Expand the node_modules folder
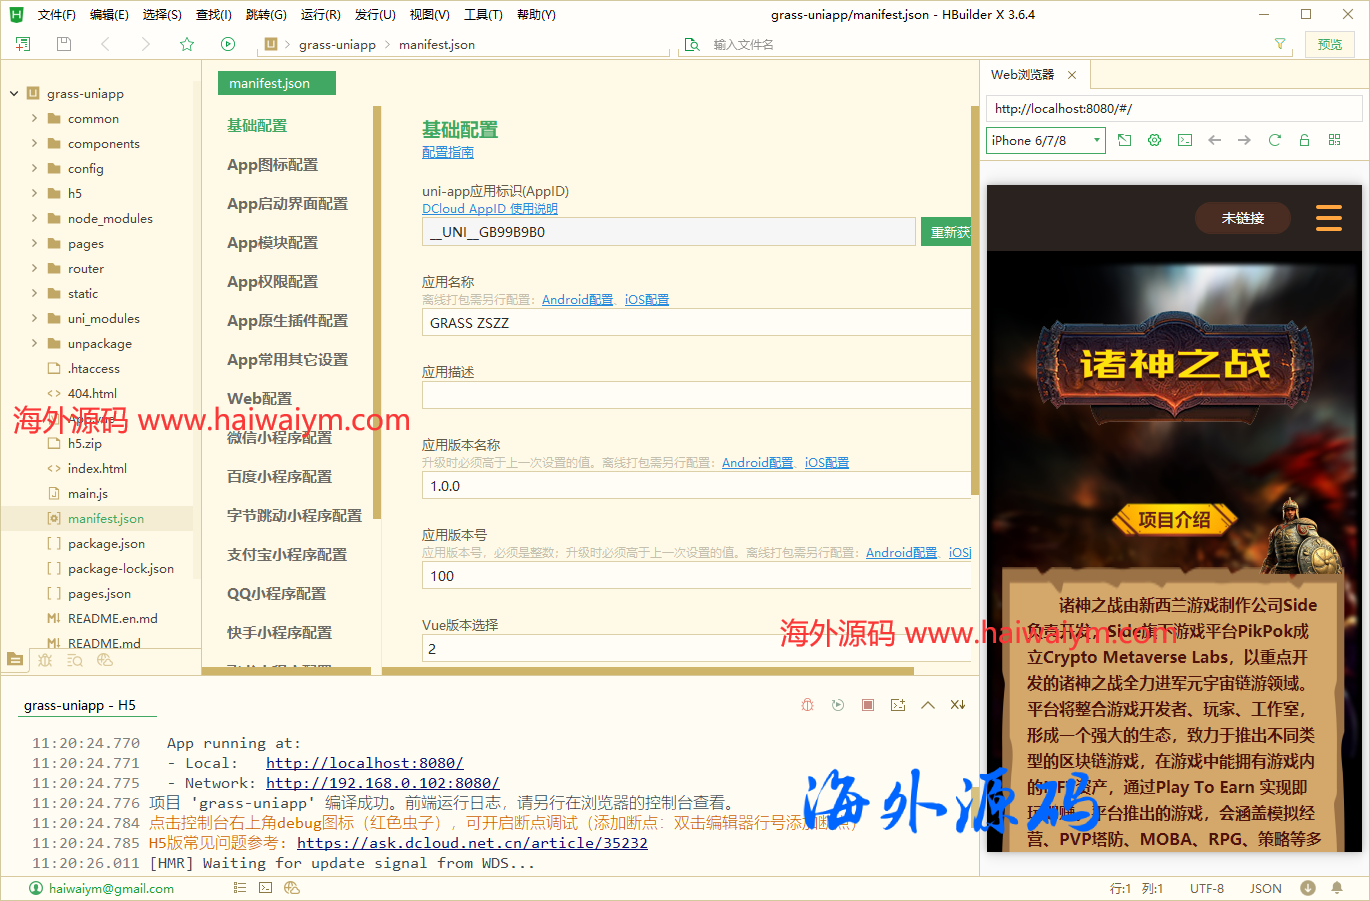 click(x=33, y=218)
